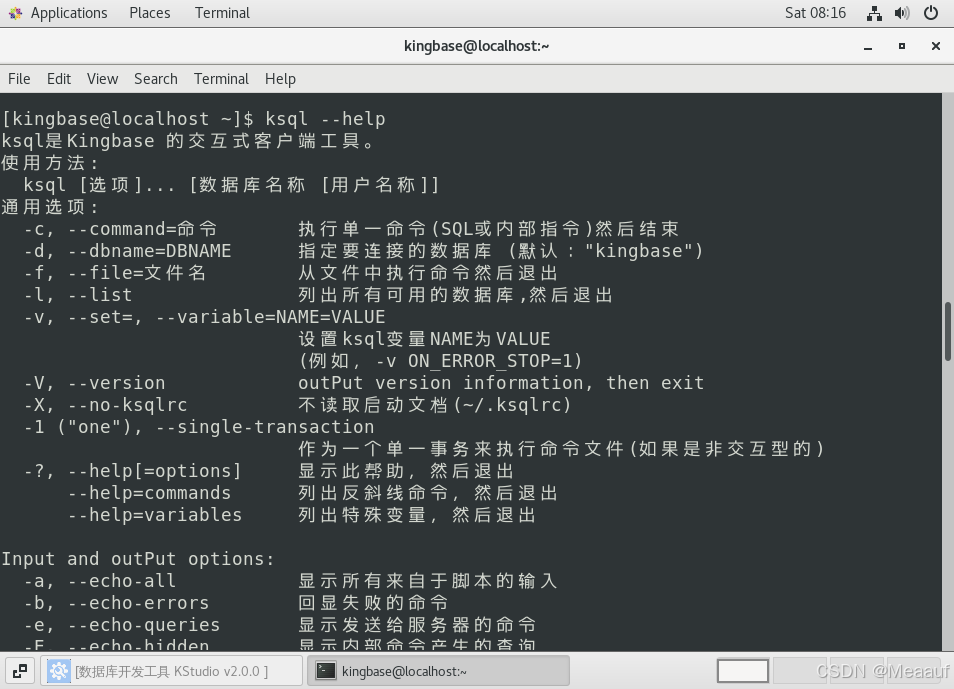The width and height of the screenshot is (954, 689).
Task: Click the terminal icon in the taskbar entry
Action: pos(326,671)
